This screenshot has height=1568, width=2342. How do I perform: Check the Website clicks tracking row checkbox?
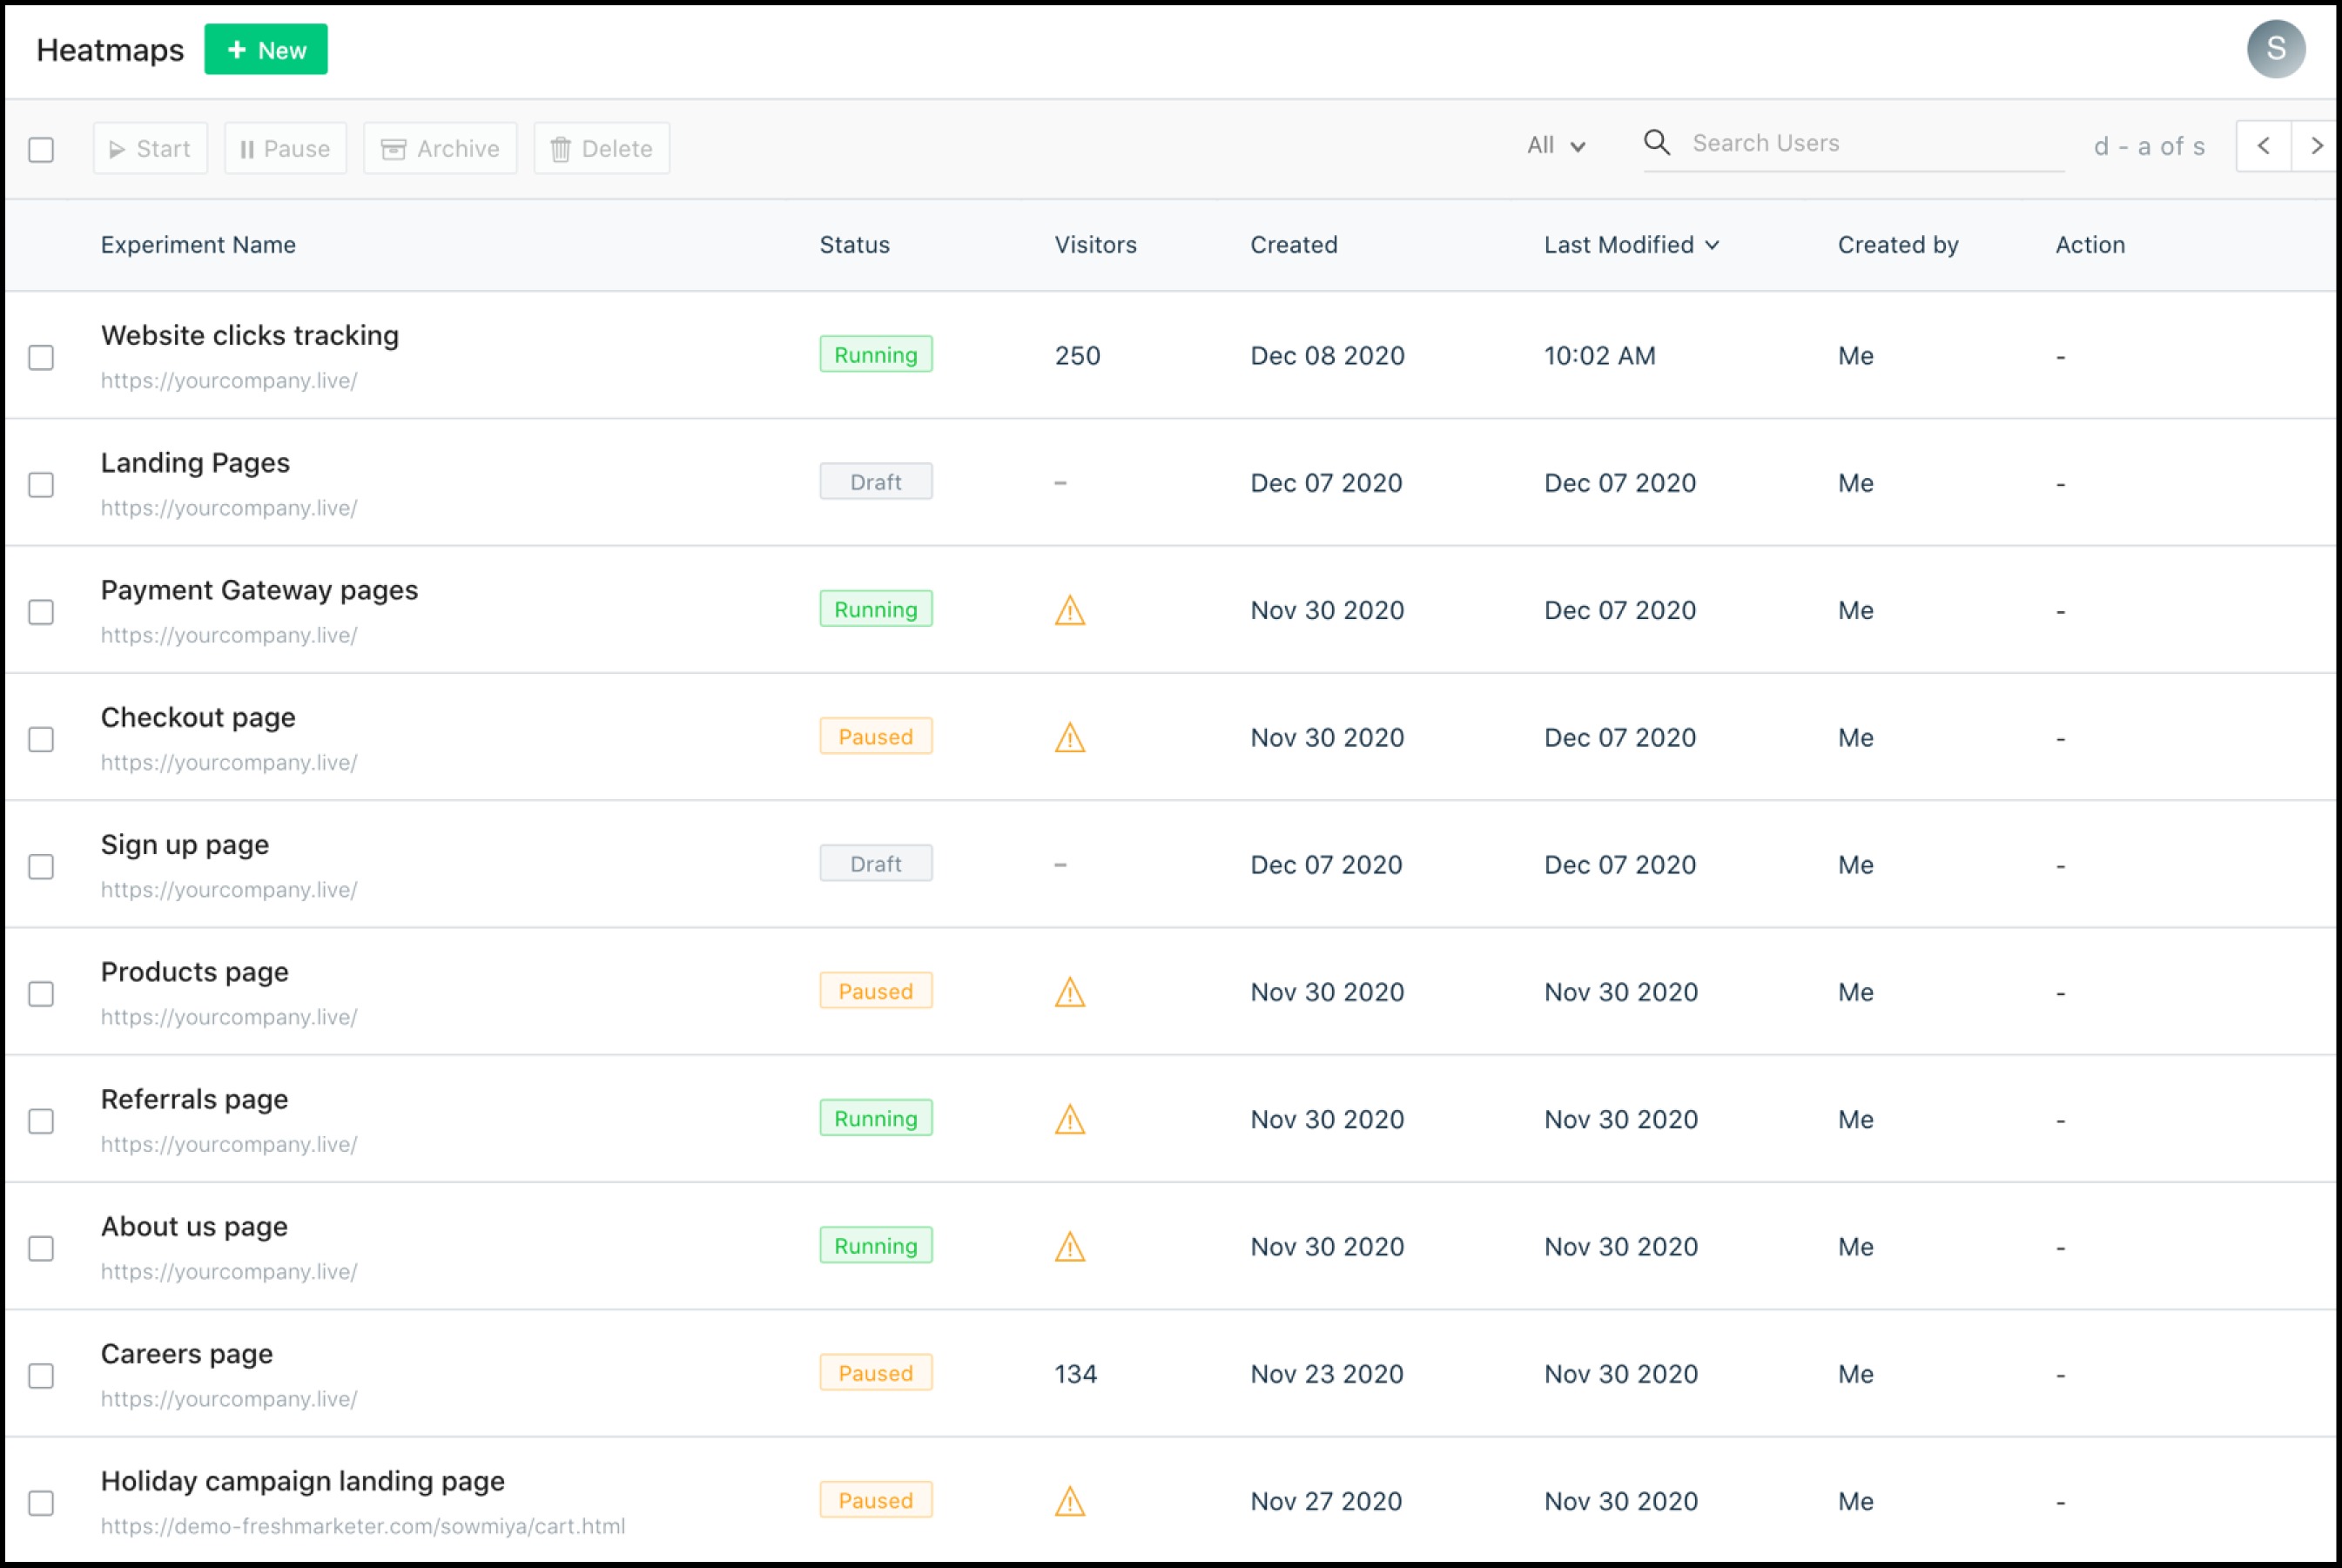[41, 357]
